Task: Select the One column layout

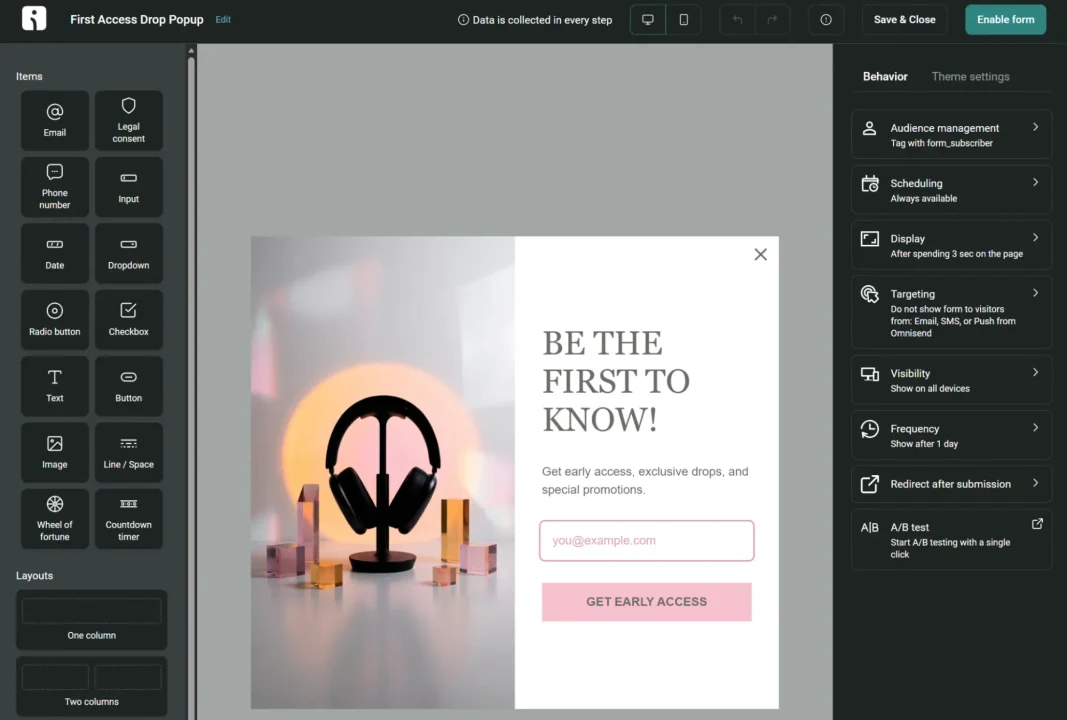Action: (92, 619)
